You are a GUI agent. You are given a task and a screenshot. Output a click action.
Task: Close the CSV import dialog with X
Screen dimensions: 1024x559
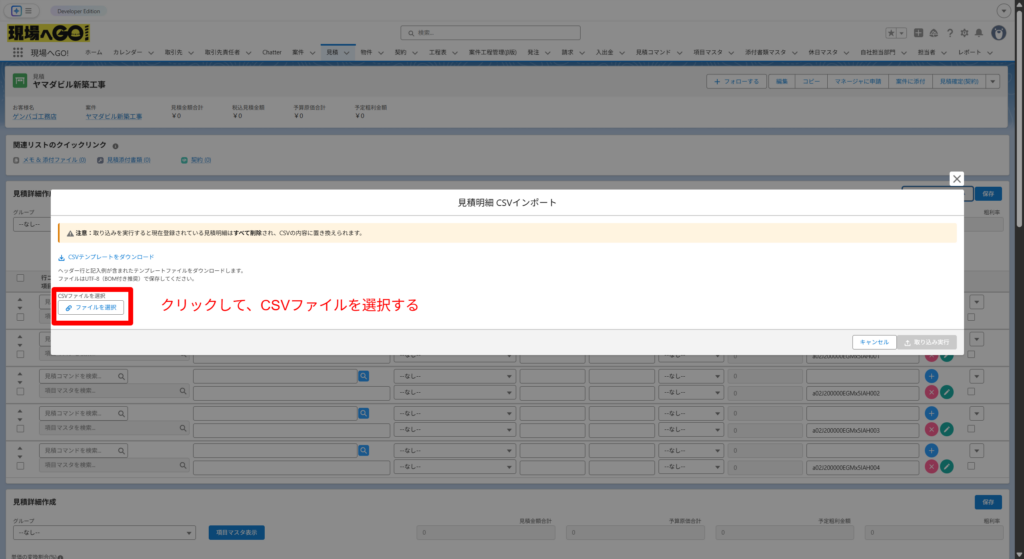point(956,178)
